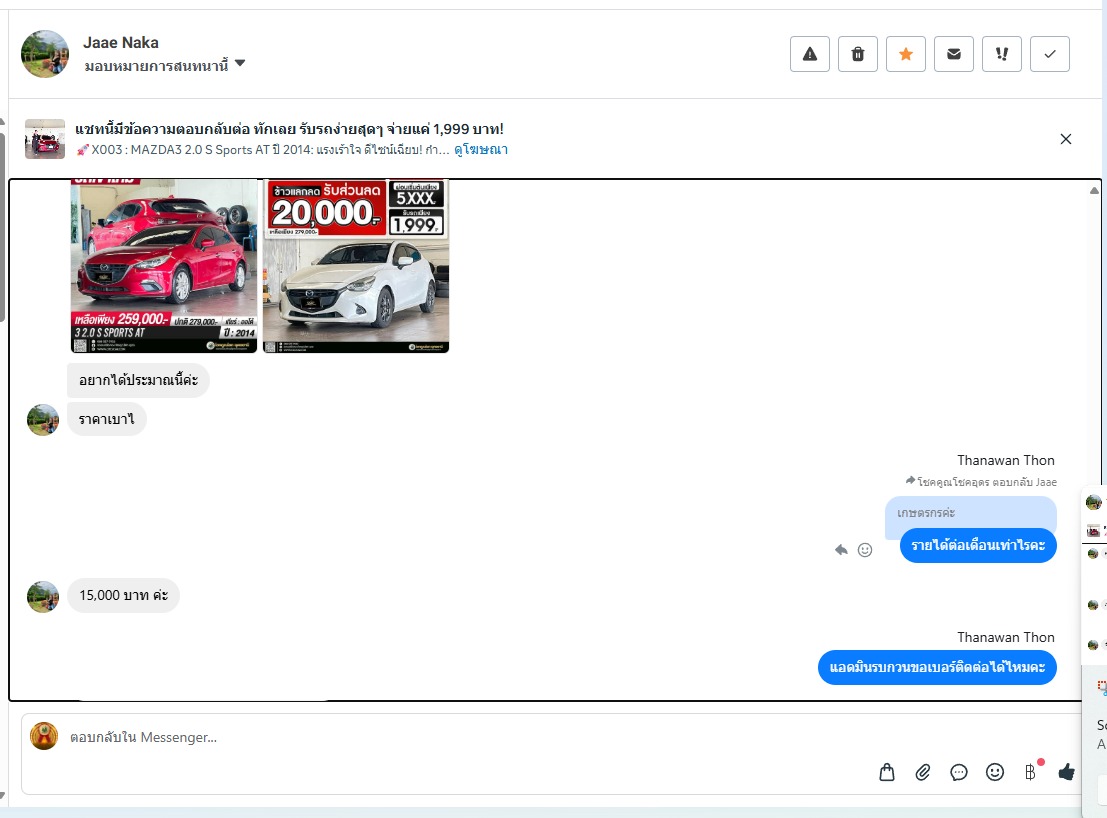The height and width of the screenshot is (818, 1107).
Task: Open the emoji picker in composer
Action: (x=995, y=772)
